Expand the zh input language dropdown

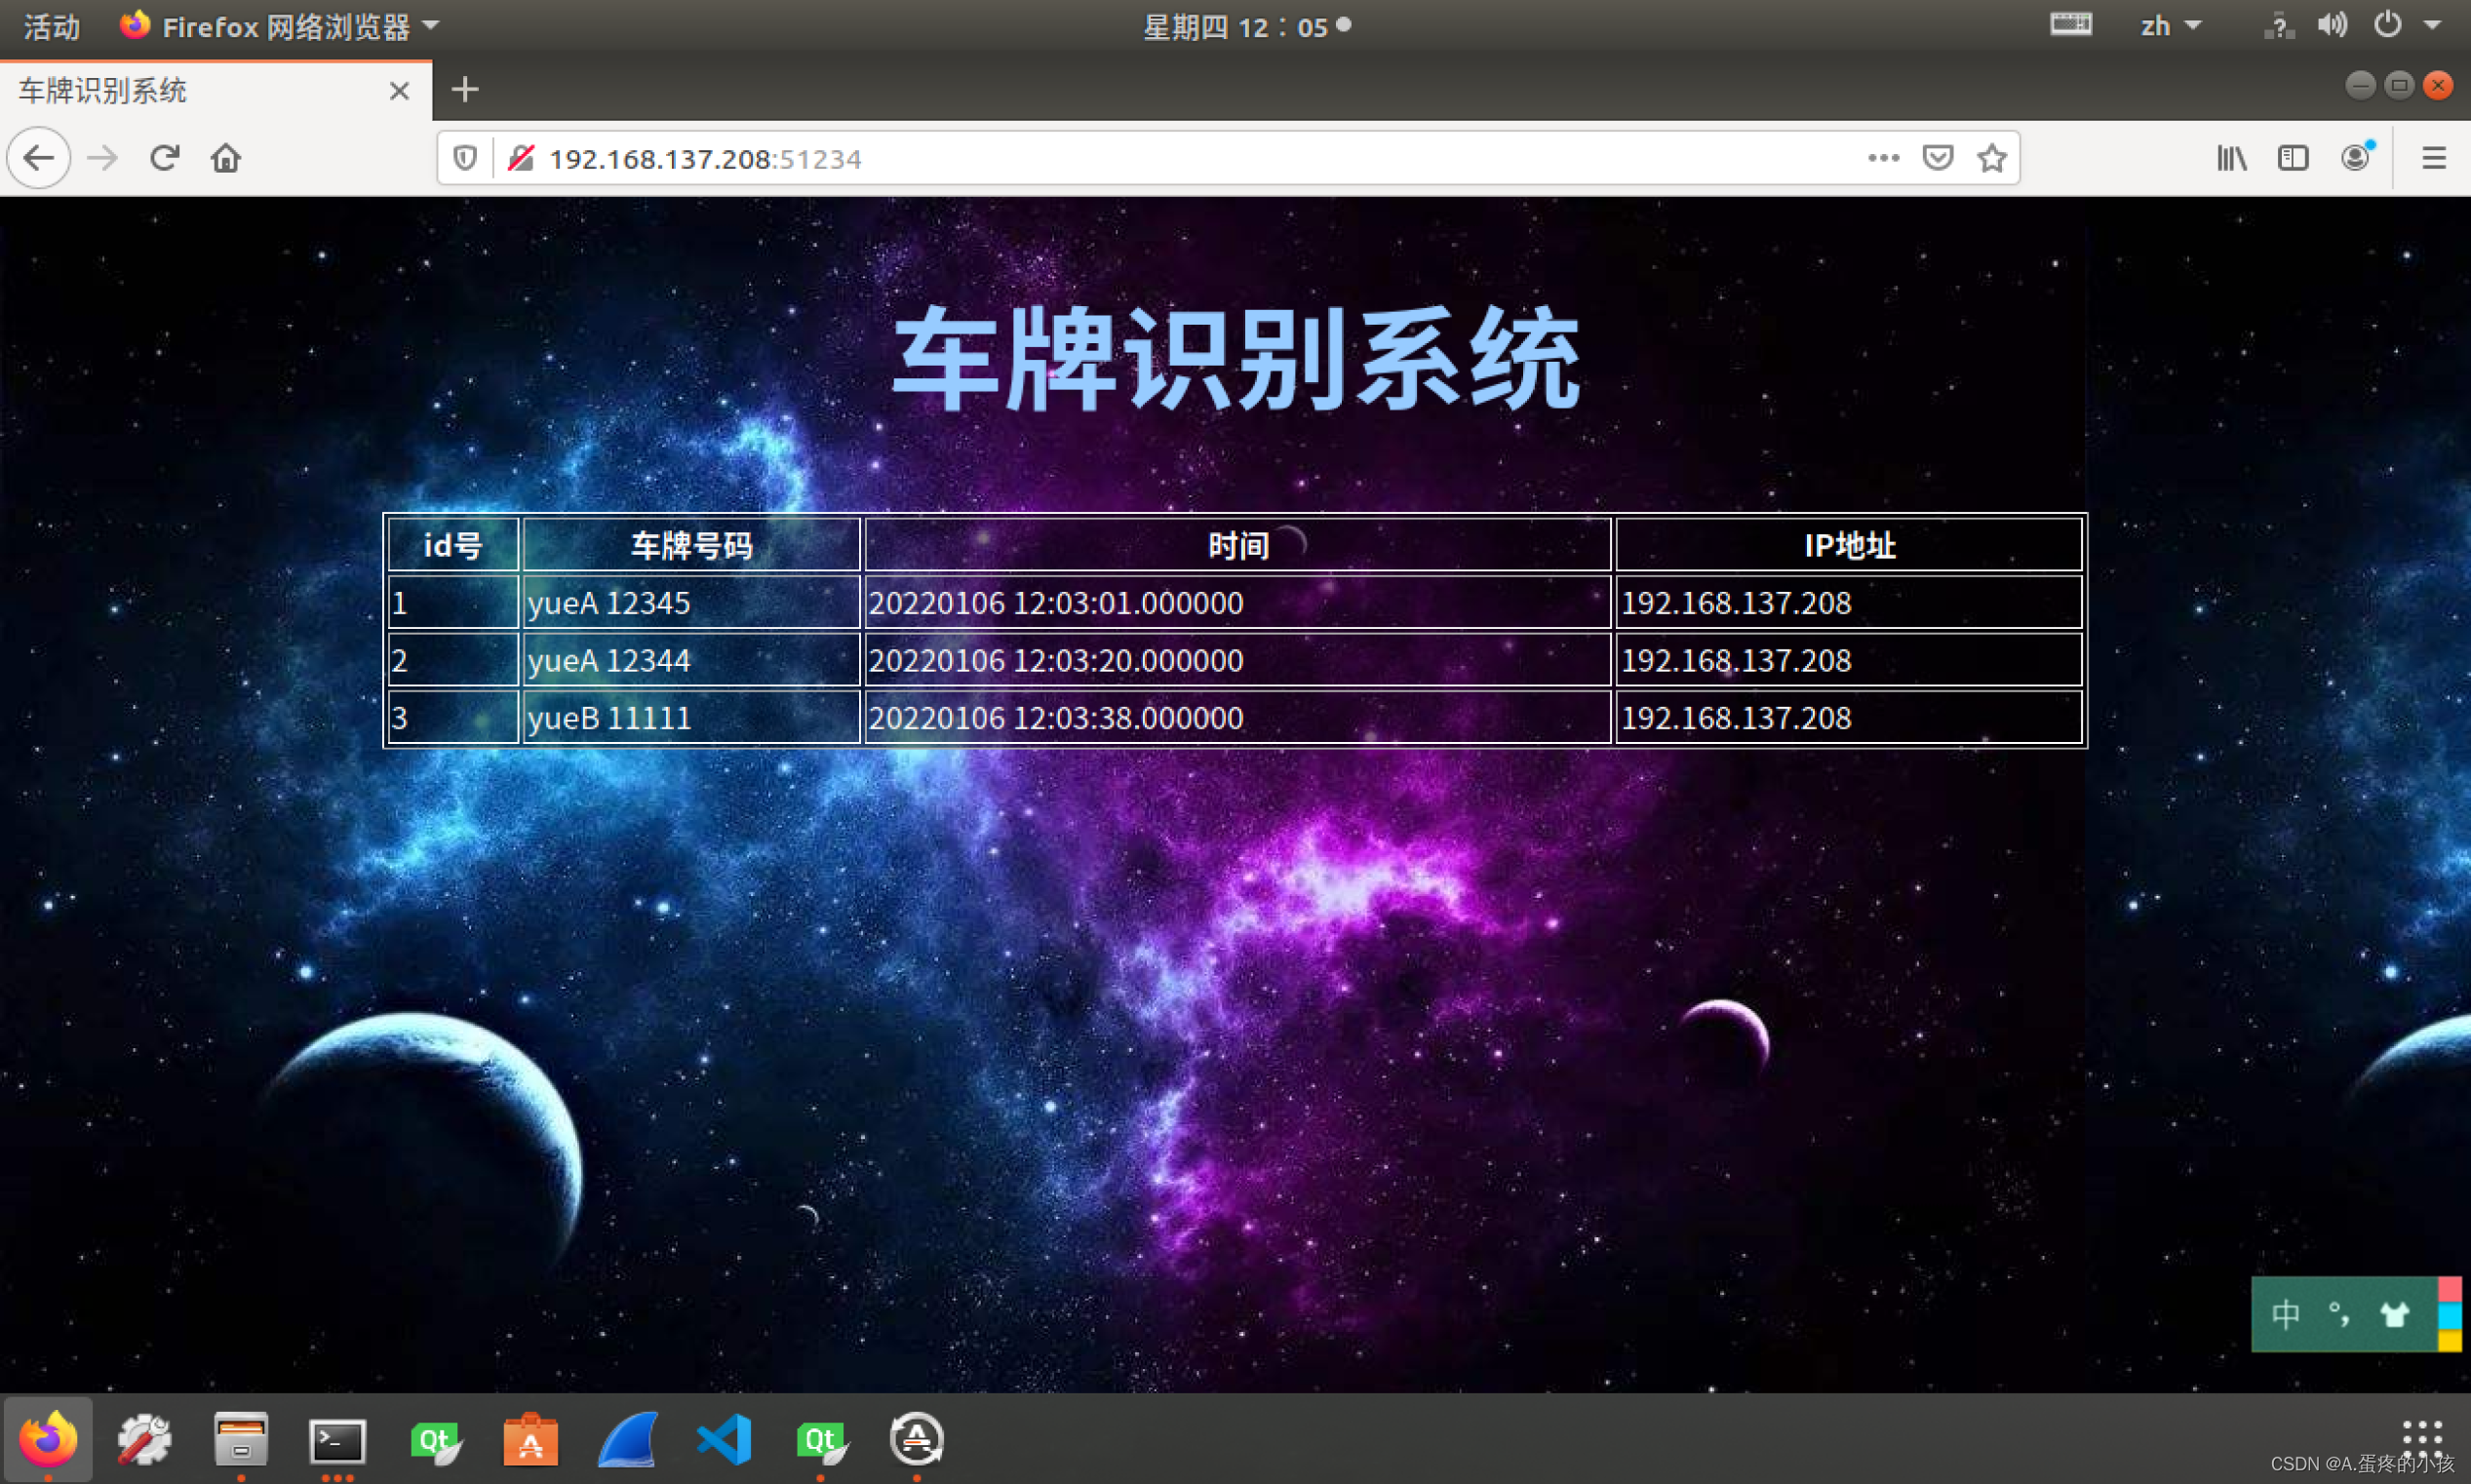tap(2170, 26)
